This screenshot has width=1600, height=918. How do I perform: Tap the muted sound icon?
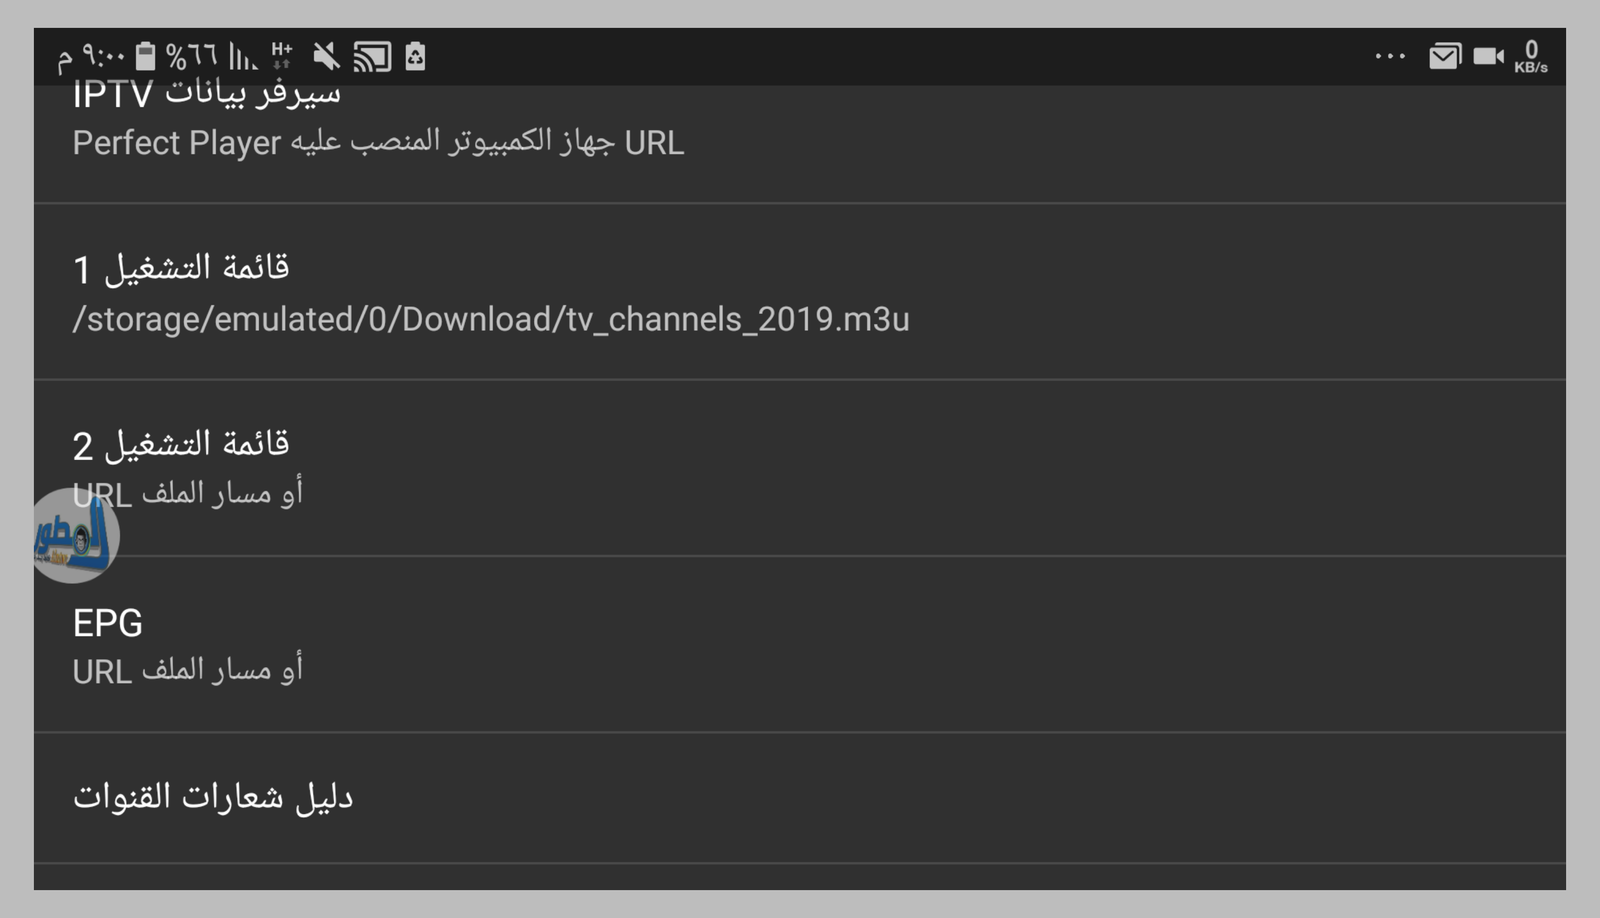coord(326,56)
